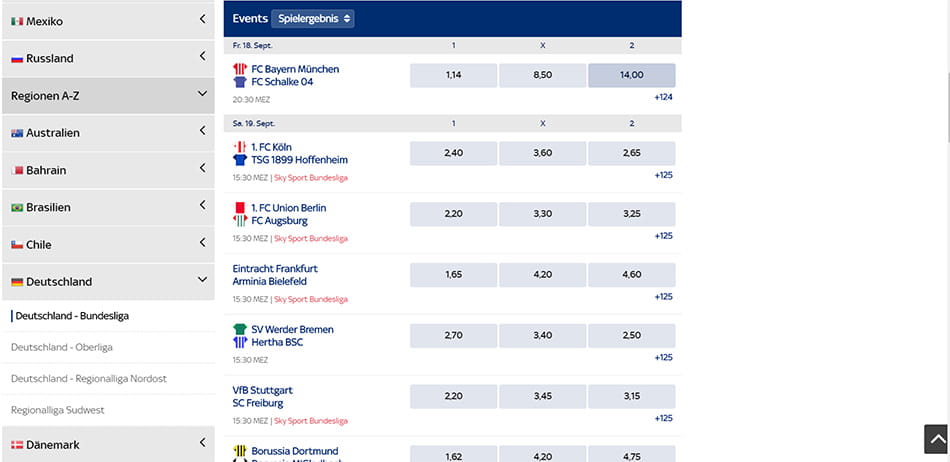Collapse the Regionen A-Z section
950x462 pixels.
202,94
